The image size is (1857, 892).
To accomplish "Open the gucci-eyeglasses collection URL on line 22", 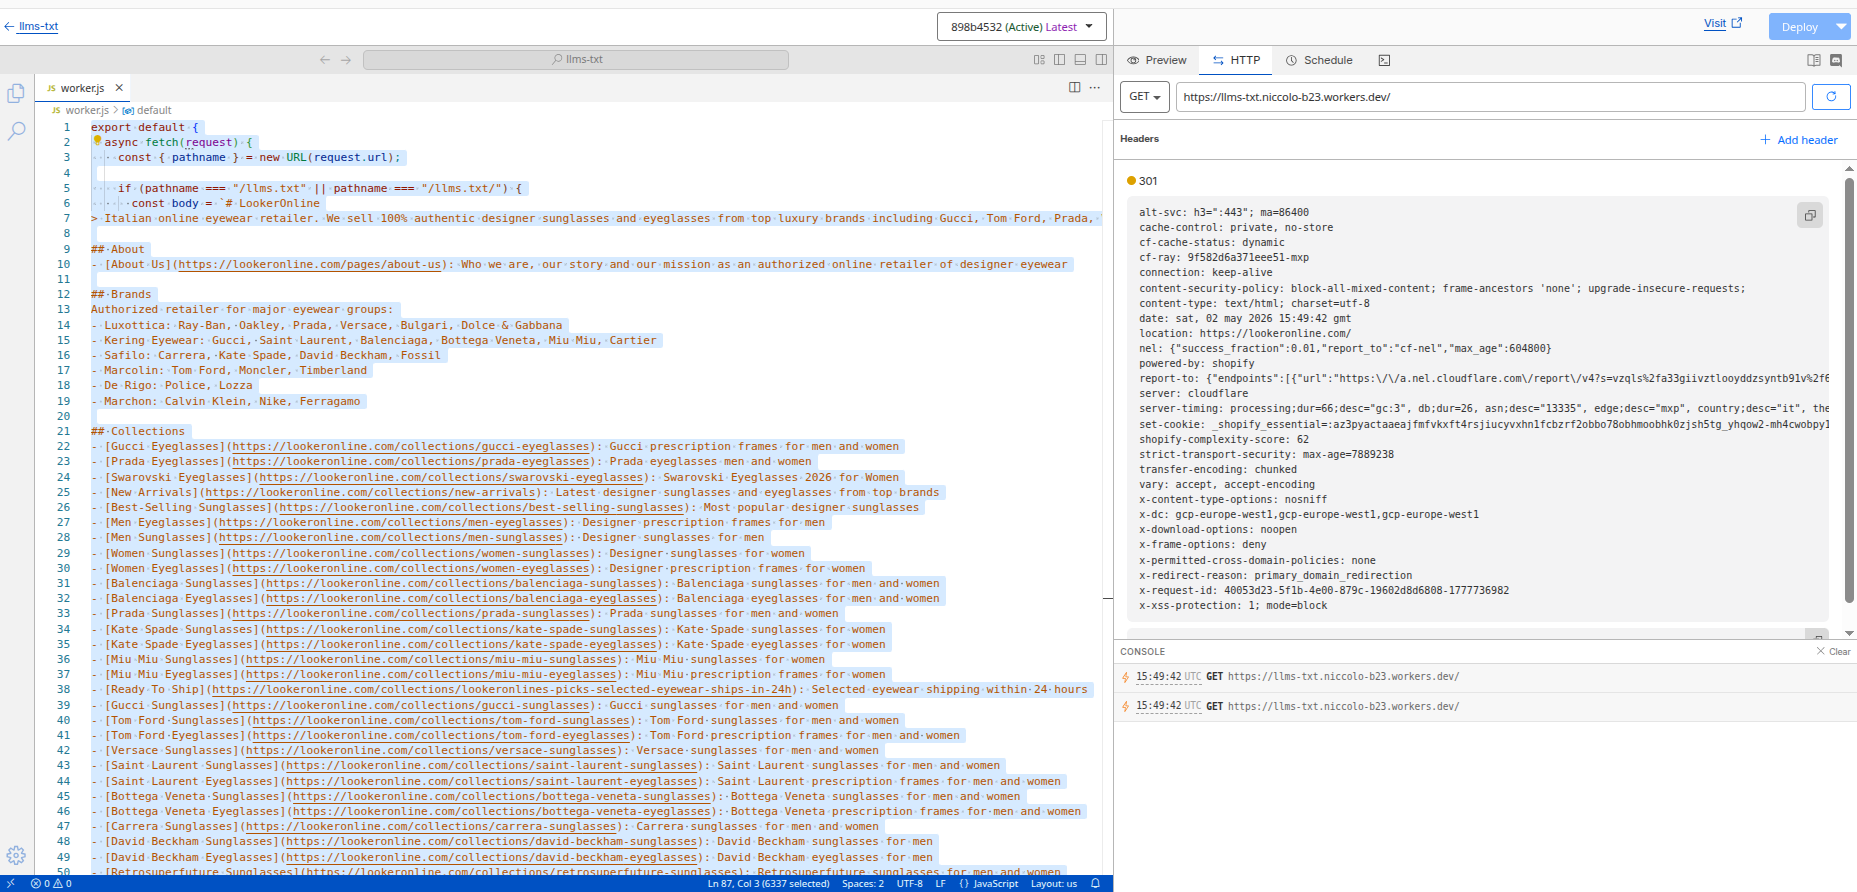I will 411,447.
